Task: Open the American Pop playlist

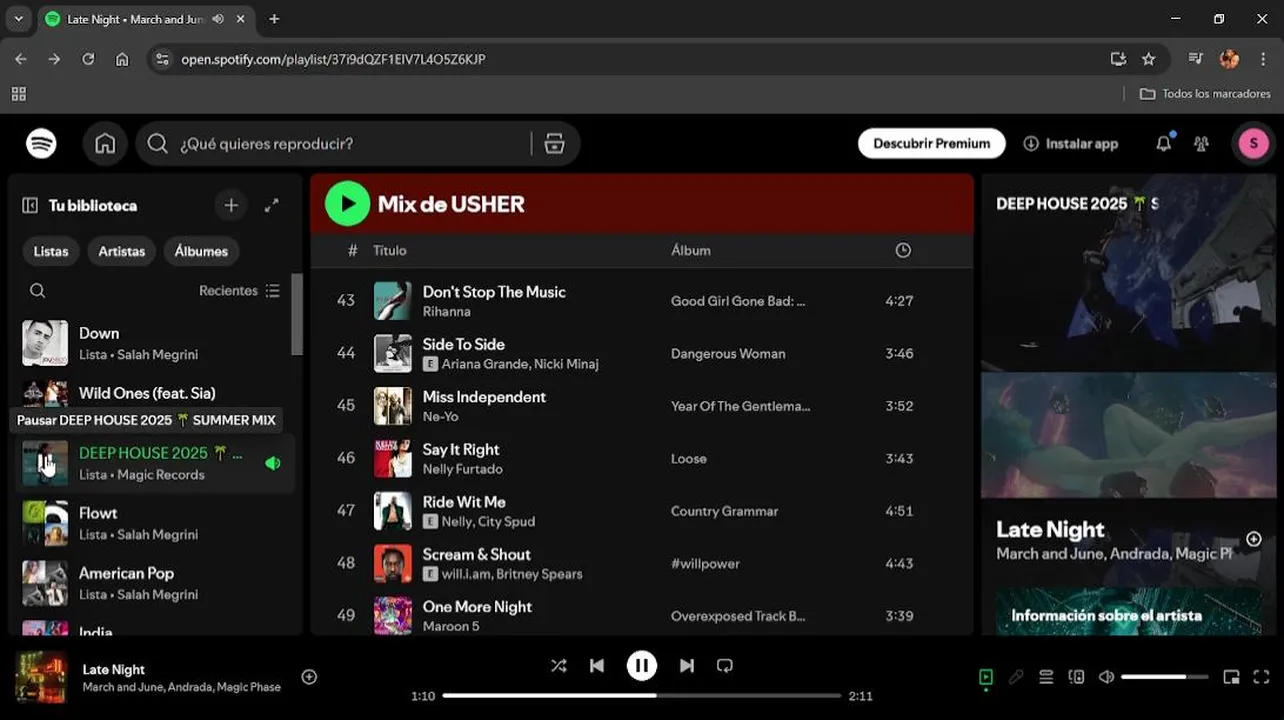Action: coord(156,583)
